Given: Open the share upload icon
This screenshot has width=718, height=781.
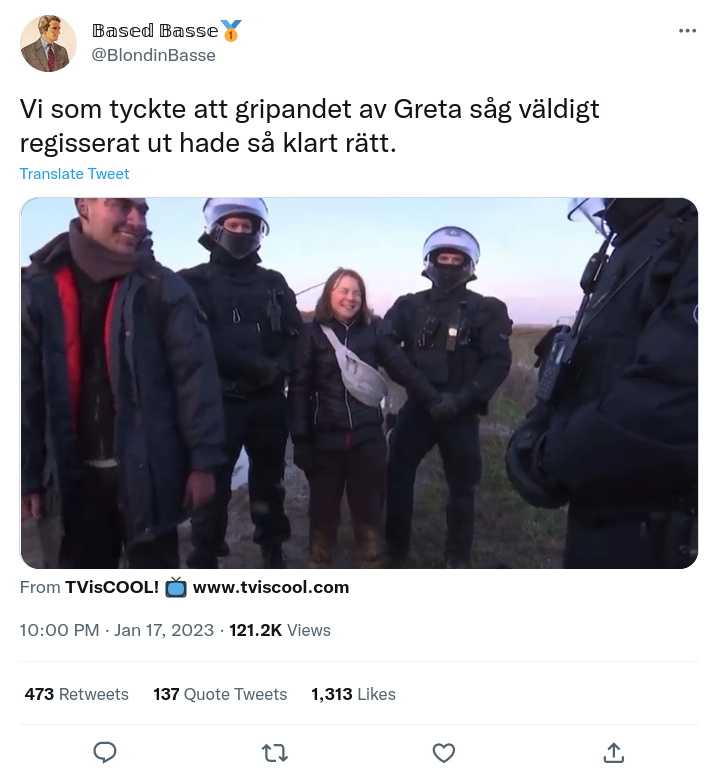Looking at the screenshot, I should [x=613, y=753].
